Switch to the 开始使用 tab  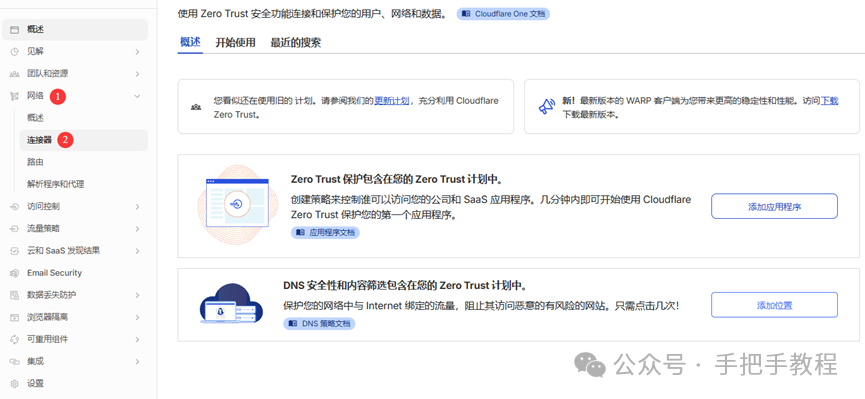coord(236,42)
